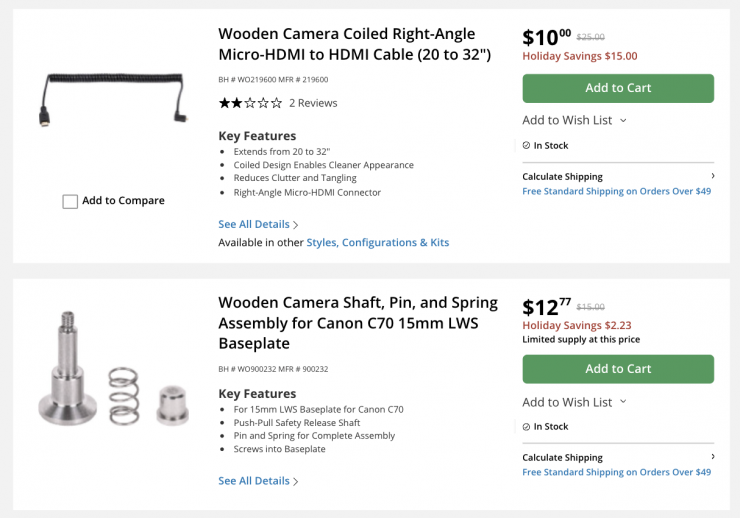
Task: Open See All Details for coiled HDMI cable
Action: pos(258,224)
